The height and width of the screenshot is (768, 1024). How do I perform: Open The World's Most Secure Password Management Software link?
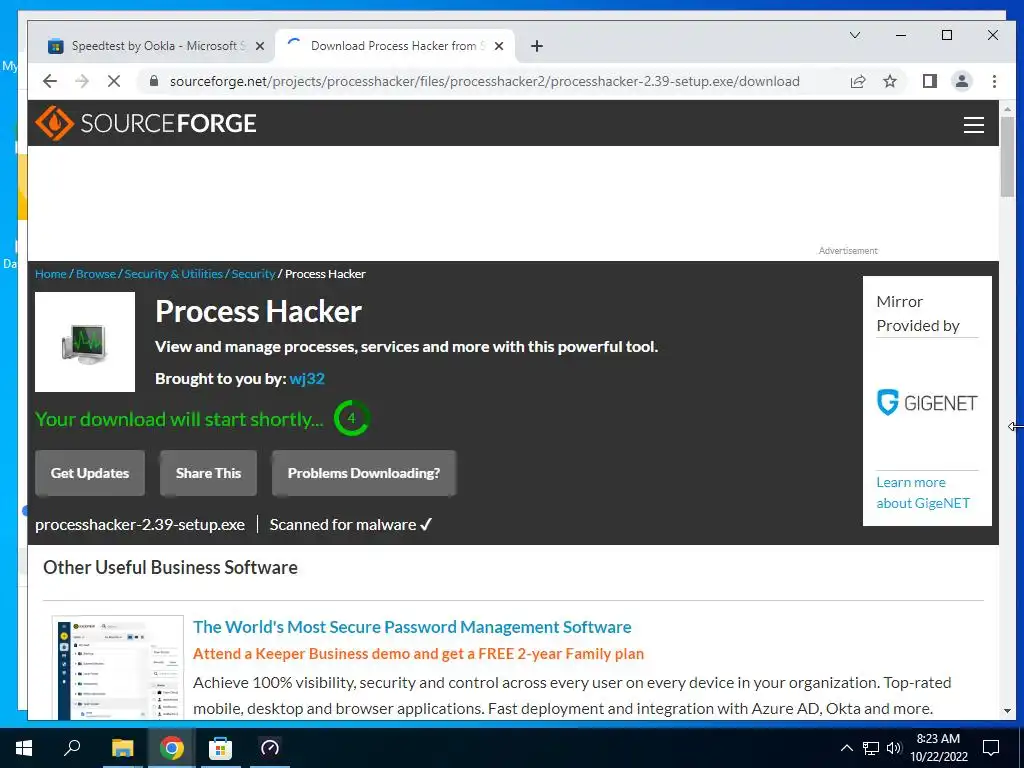pos(412,627)
